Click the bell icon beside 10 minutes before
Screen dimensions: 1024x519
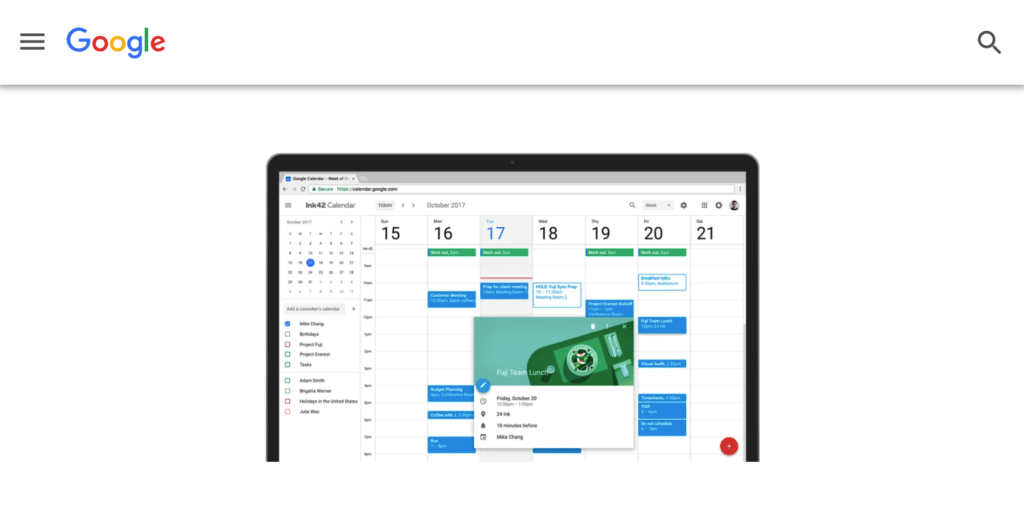point(483,426)
